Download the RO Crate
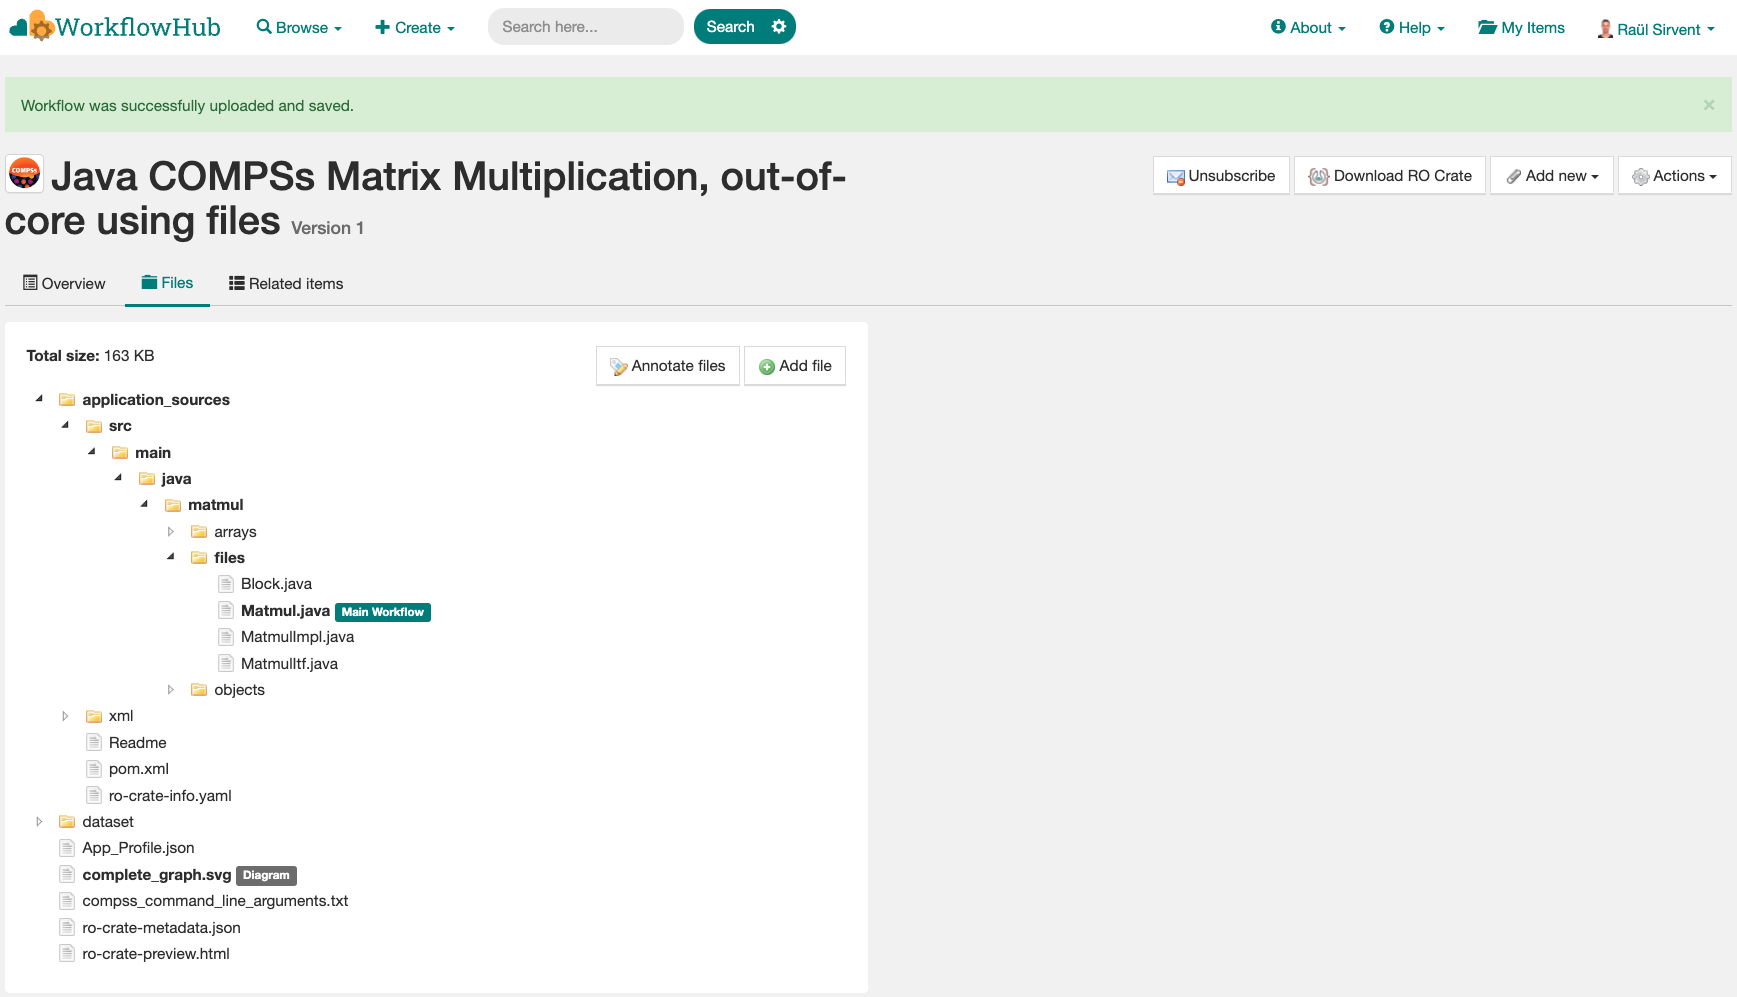1737x997 pixels. (1390, 176)
